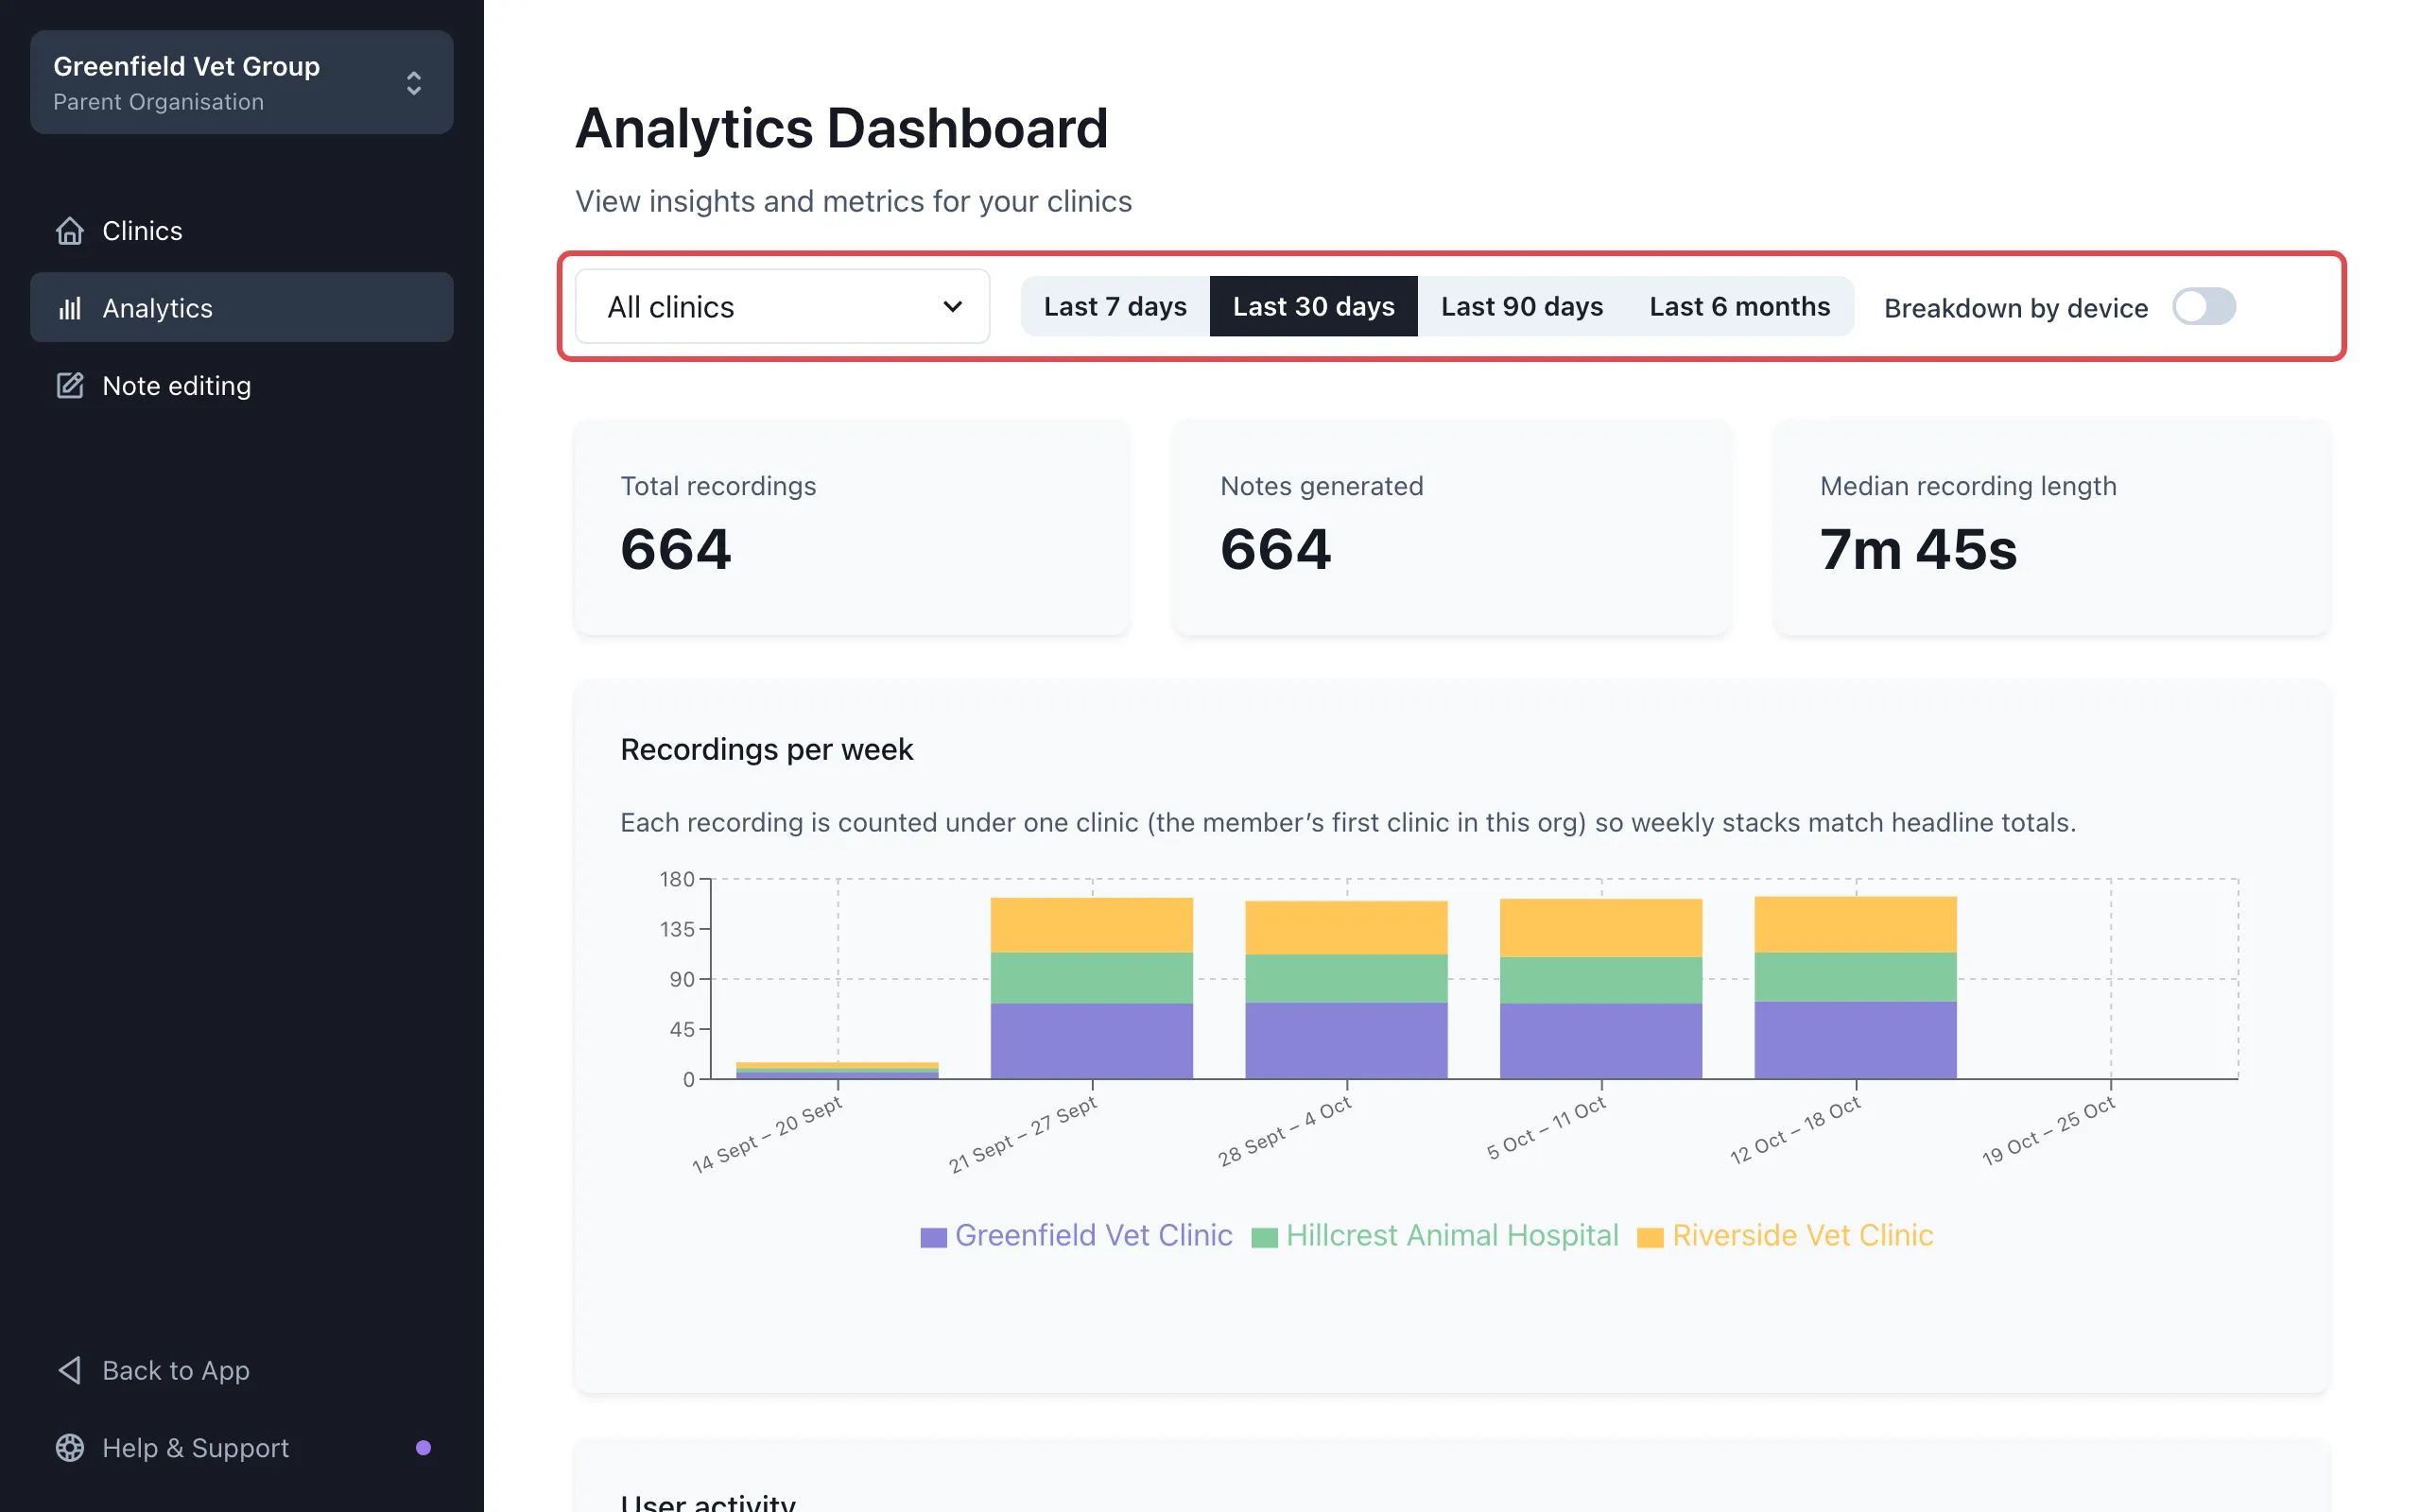This screenshot has width=2420, height=1512.
Task: Click the Greenfield Vet Group organisation name
Action: point(186,66)
